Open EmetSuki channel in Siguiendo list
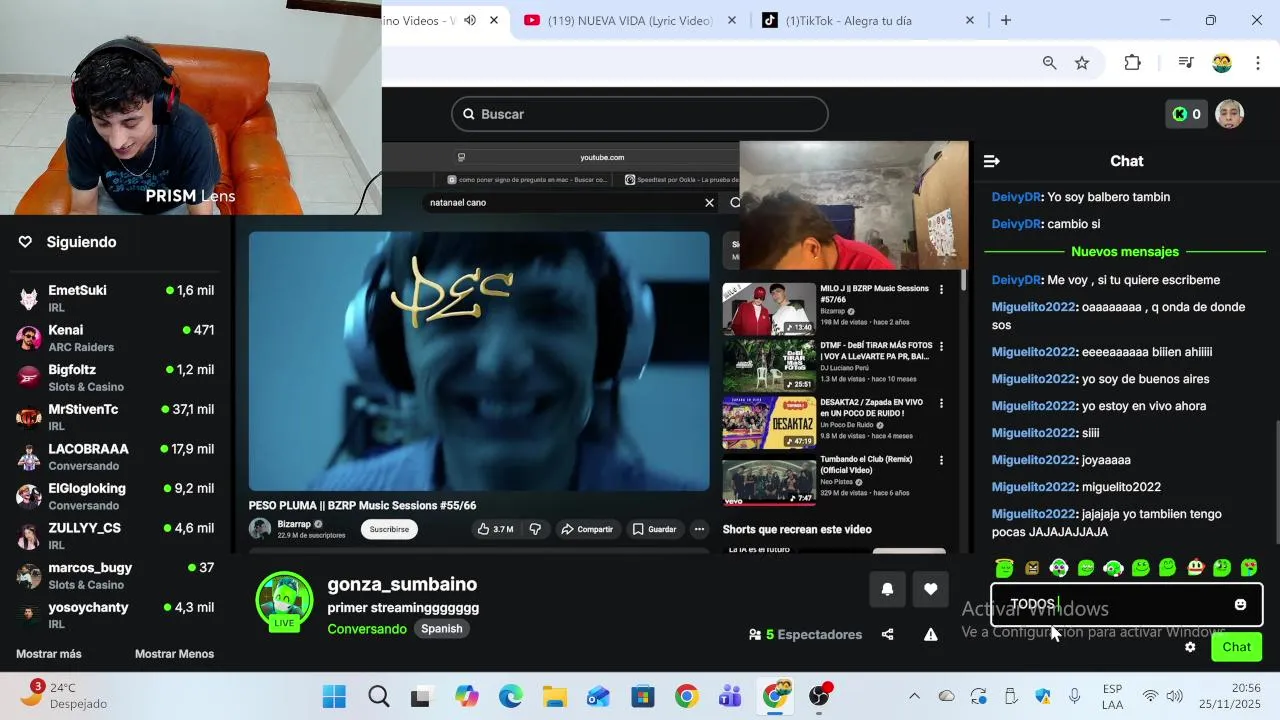The image size is (1280, 720). tap(115, 298)
